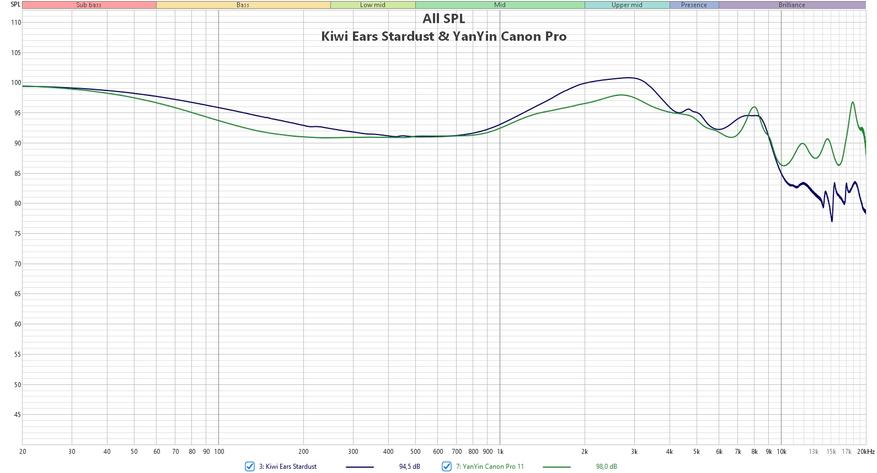
Task: Click the 105 dB vertical axis value
Action: pyautogui.click(x=16, y=53)
